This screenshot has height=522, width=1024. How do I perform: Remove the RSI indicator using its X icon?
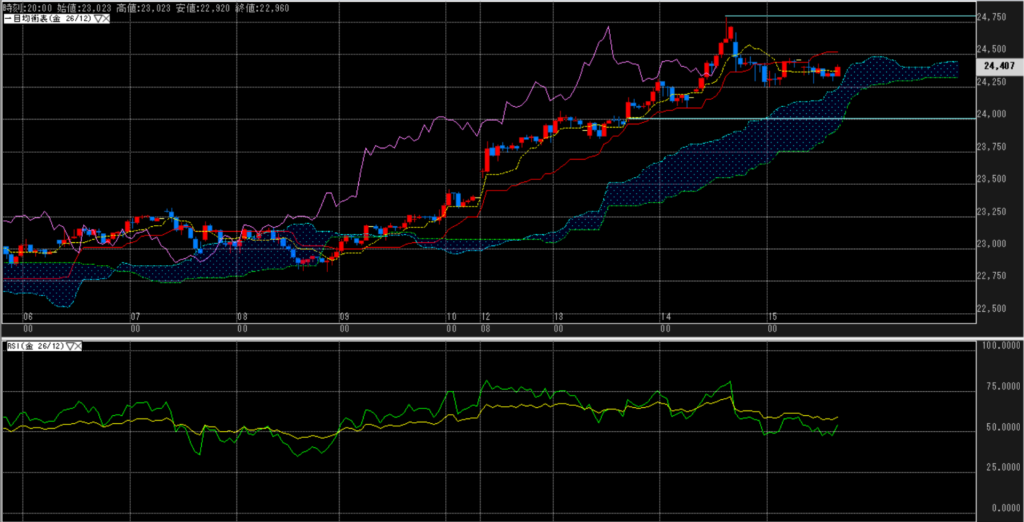76,346
